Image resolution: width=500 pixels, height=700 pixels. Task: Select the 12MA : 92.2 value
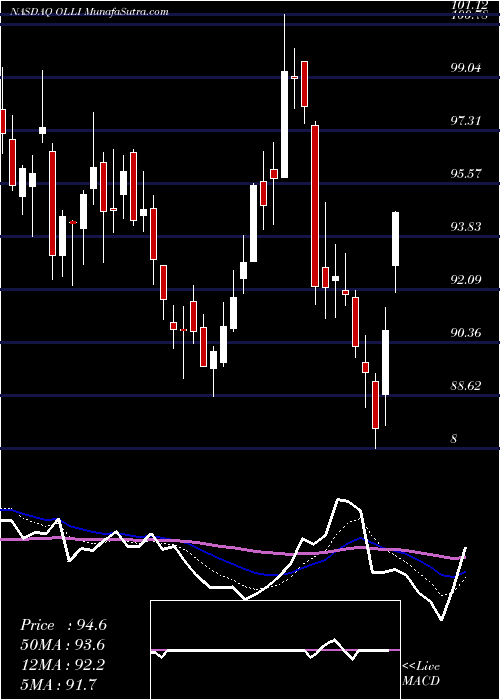pyautogui.click(x=63, y=665)
